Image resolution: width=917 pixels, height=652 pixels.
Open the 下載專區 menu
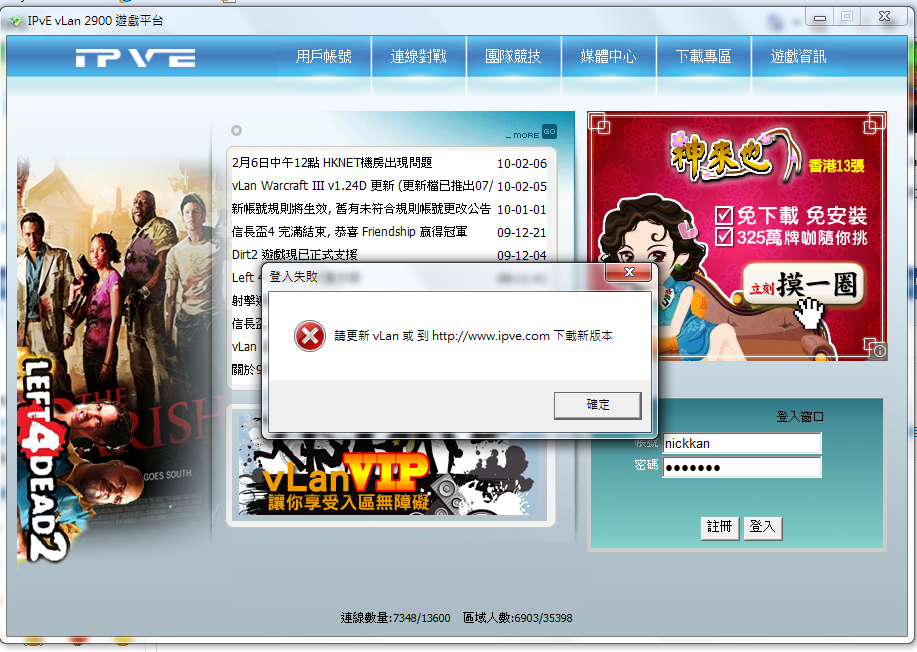(x=704, y=56)
